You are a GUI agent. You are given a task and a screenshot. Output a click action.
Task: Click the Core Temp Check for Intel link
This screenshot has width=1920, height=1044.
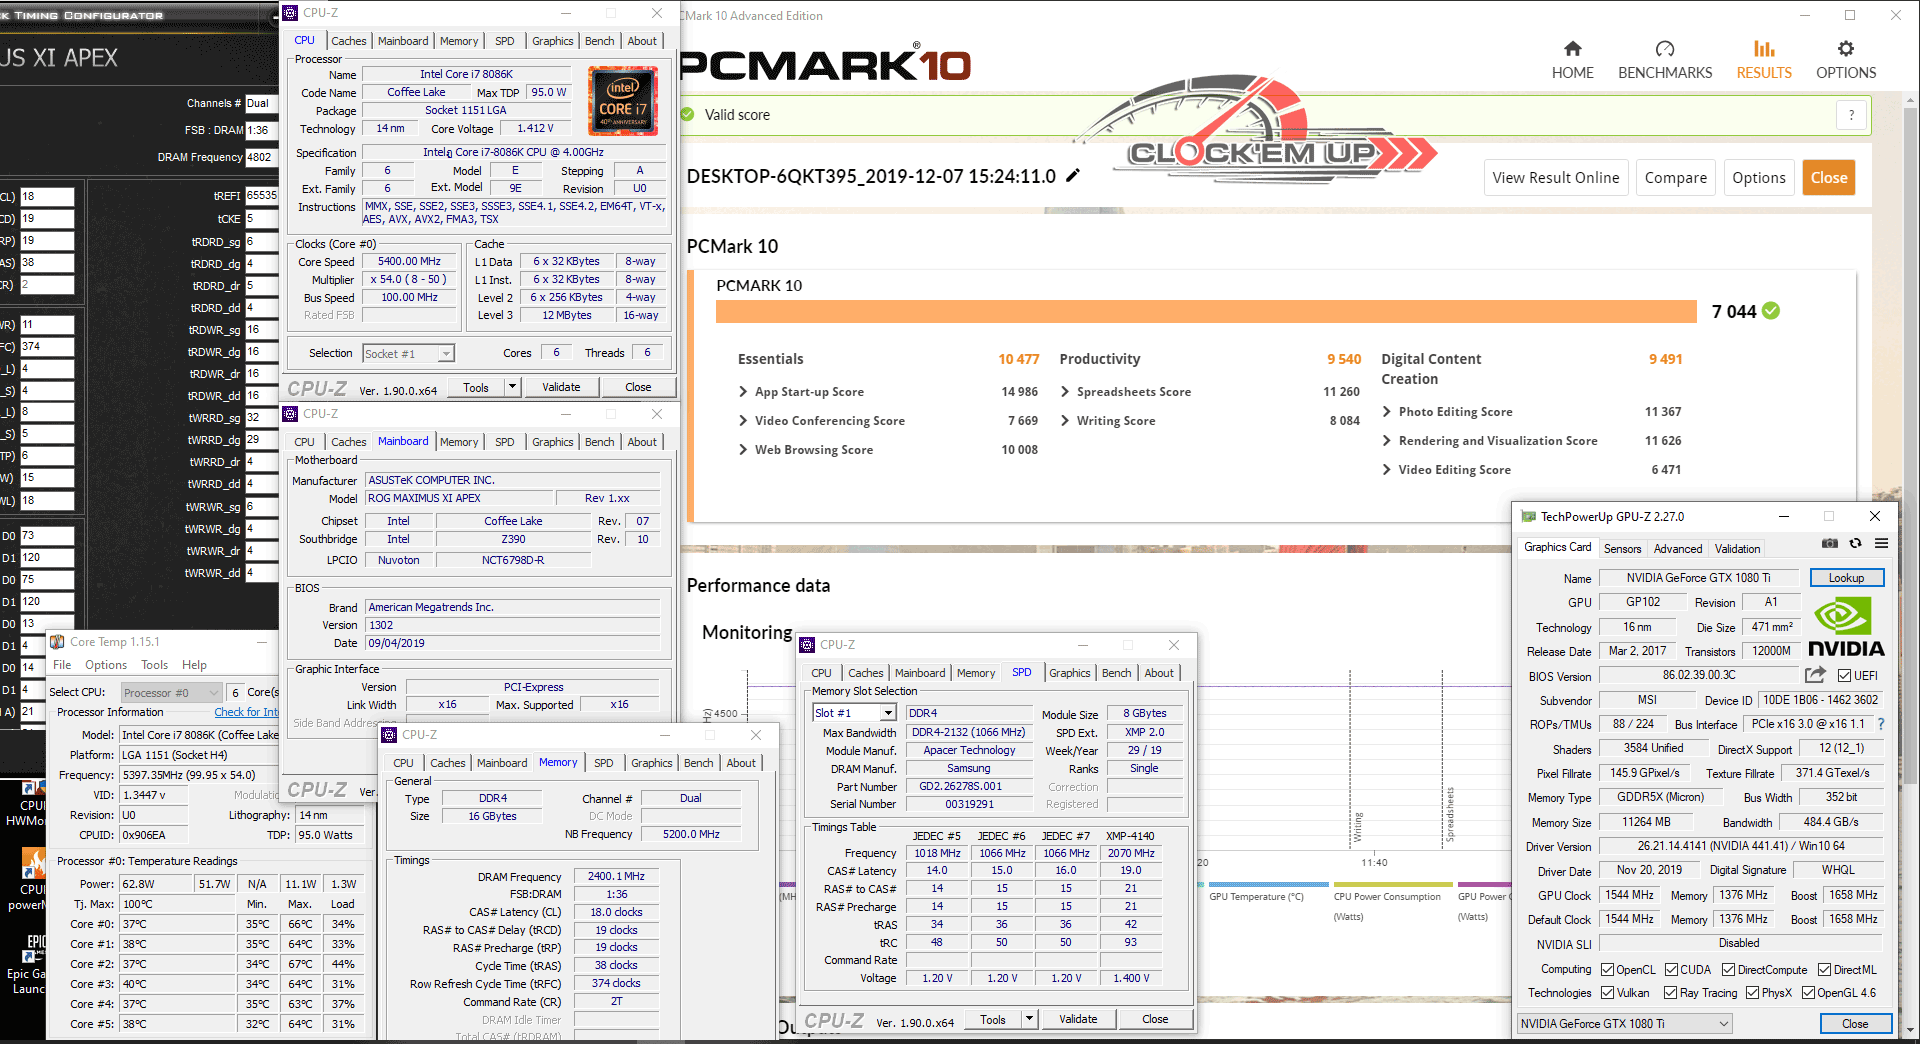coord(246,712)
